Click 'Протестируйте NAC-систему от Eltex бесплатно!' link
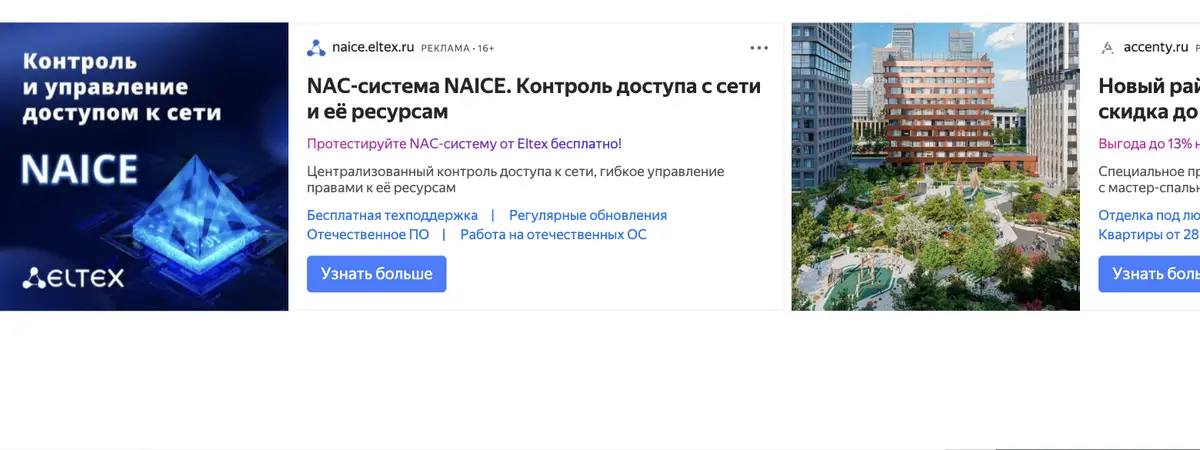This screenshot has height=450, width=1200. [464, 144]
